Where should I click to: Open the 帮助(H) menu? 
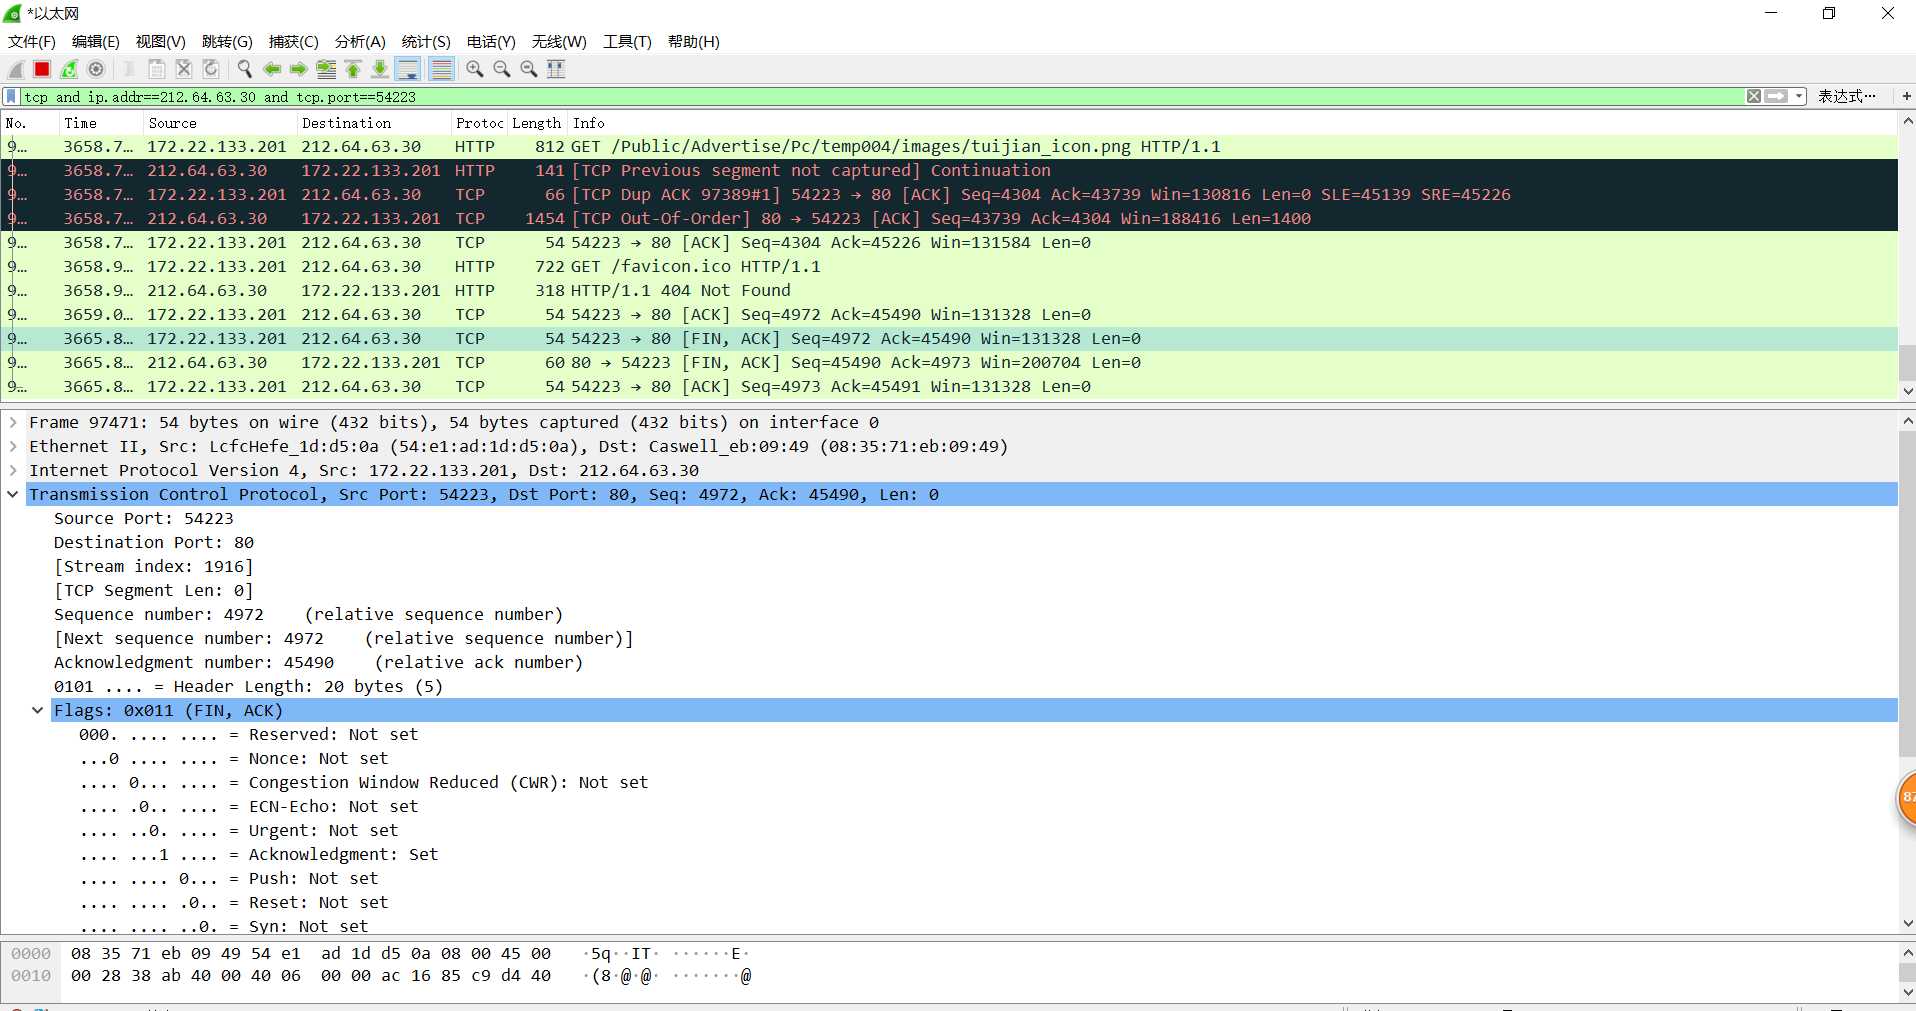pyautogui.click(x=694, y=41)
